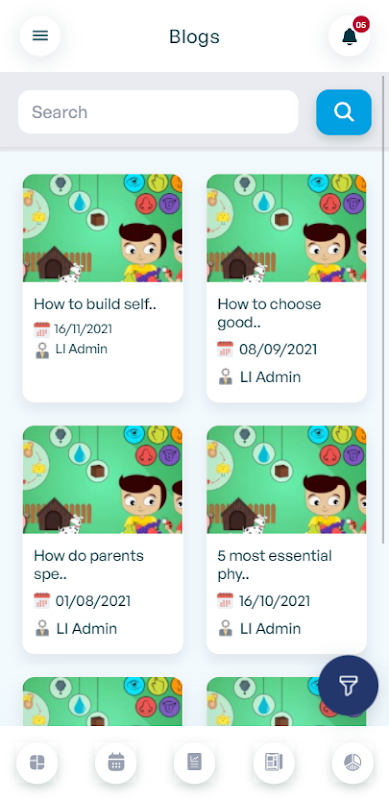Open the chart report icon in bottom bar
The image size is (389, 800).
click(194, 763)
